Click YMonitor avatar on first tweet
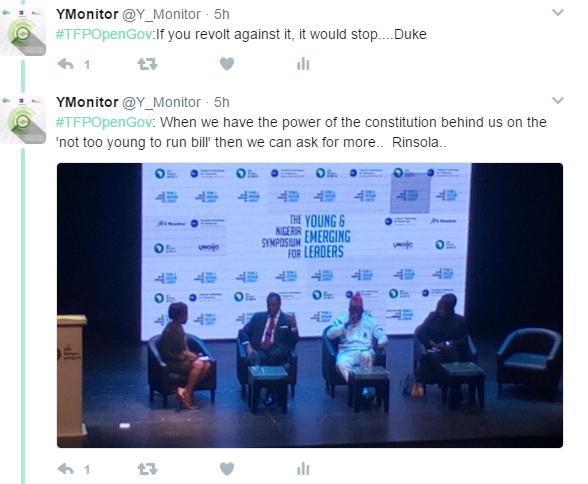588x484 pixels. tap(23, 32)
